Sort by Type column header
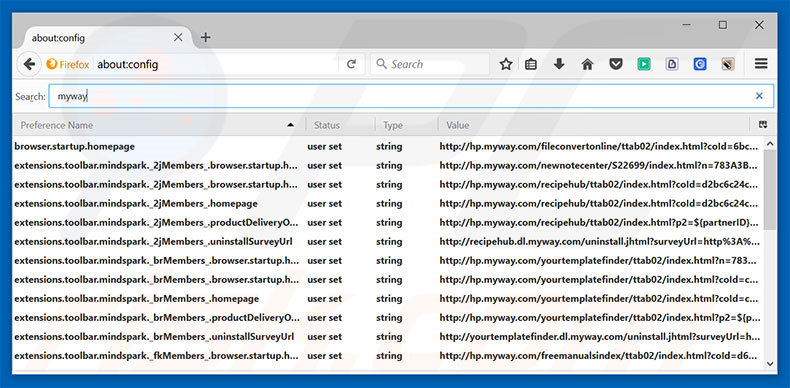790x388 pixels. 407,125
